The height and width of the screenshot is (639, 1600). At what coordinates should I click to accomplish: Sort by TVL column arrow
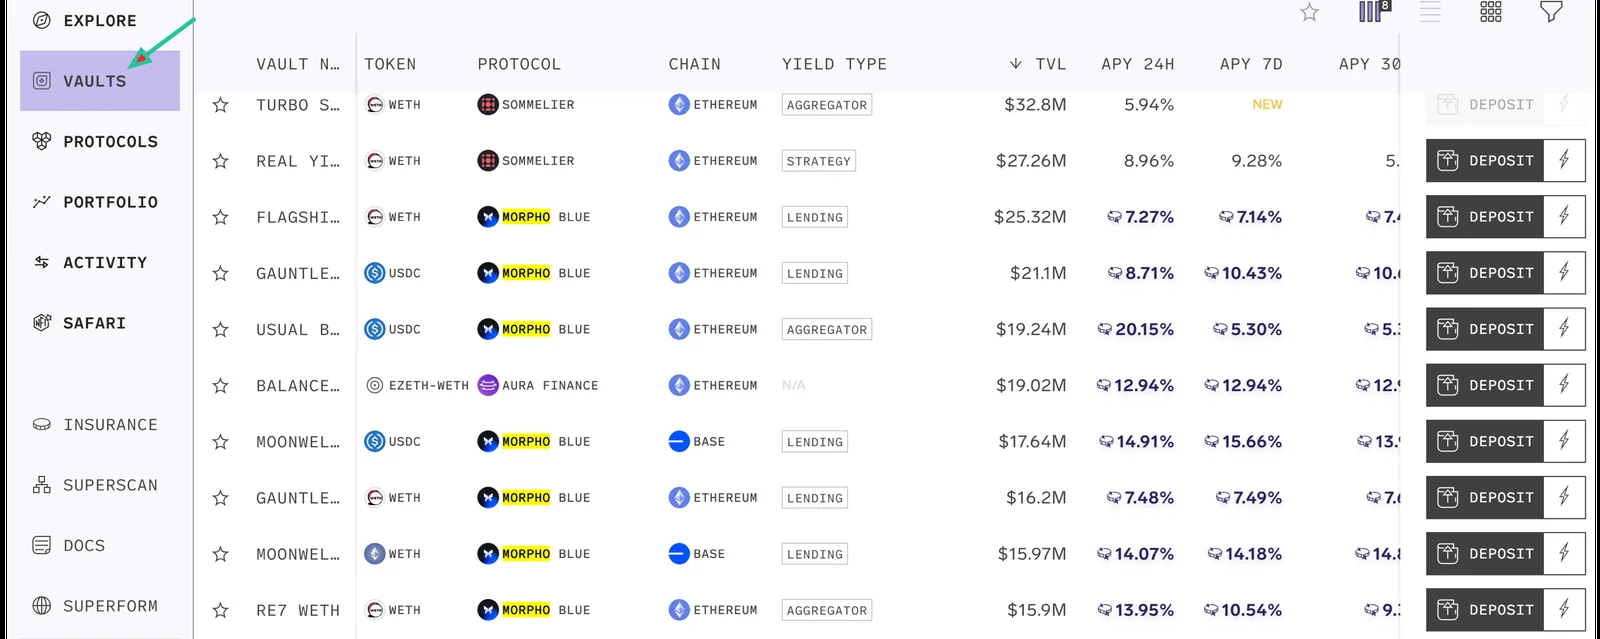tap(1016, 64)
